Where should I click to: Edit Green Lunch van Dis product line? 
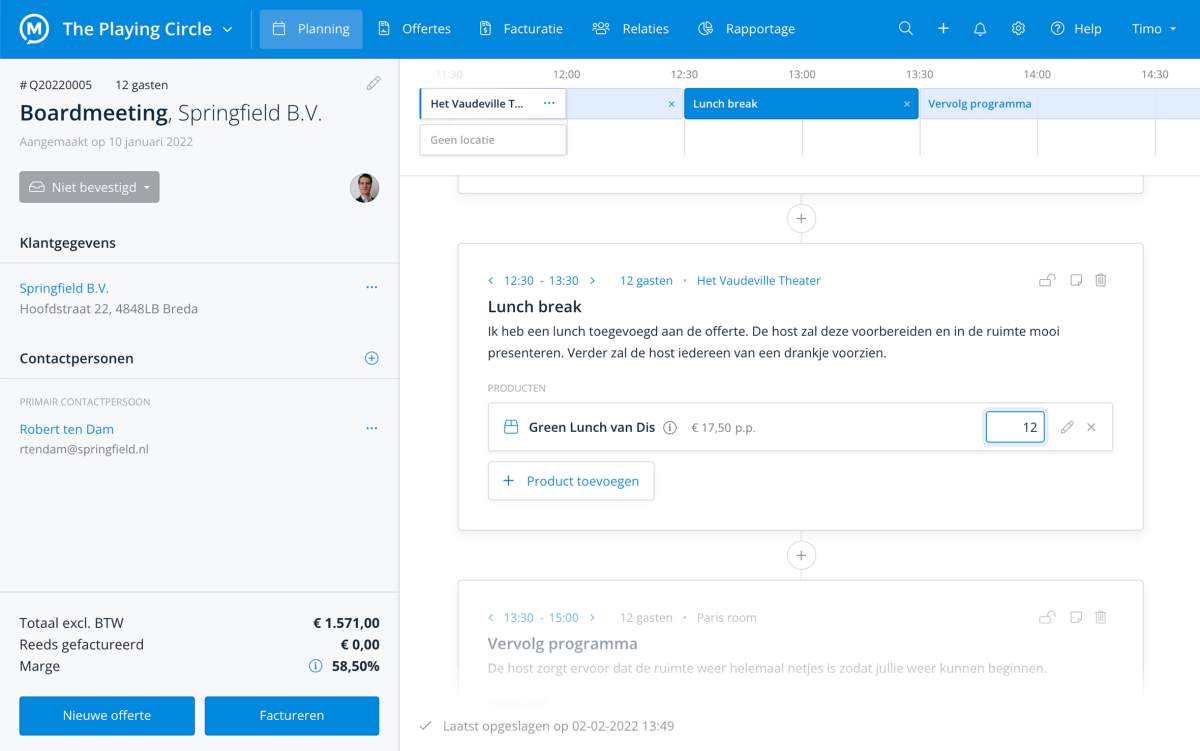click(x=1066, y=428)
